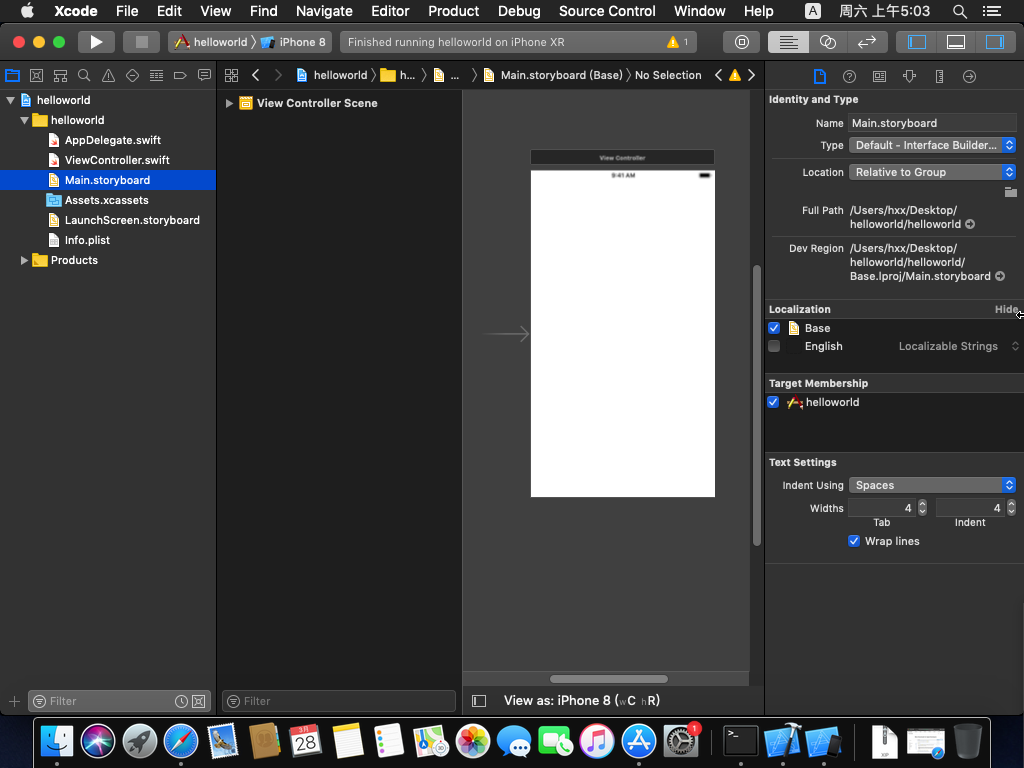Show the Version editor
Viewport: 1024px width, 768px height.
point(867,42)
